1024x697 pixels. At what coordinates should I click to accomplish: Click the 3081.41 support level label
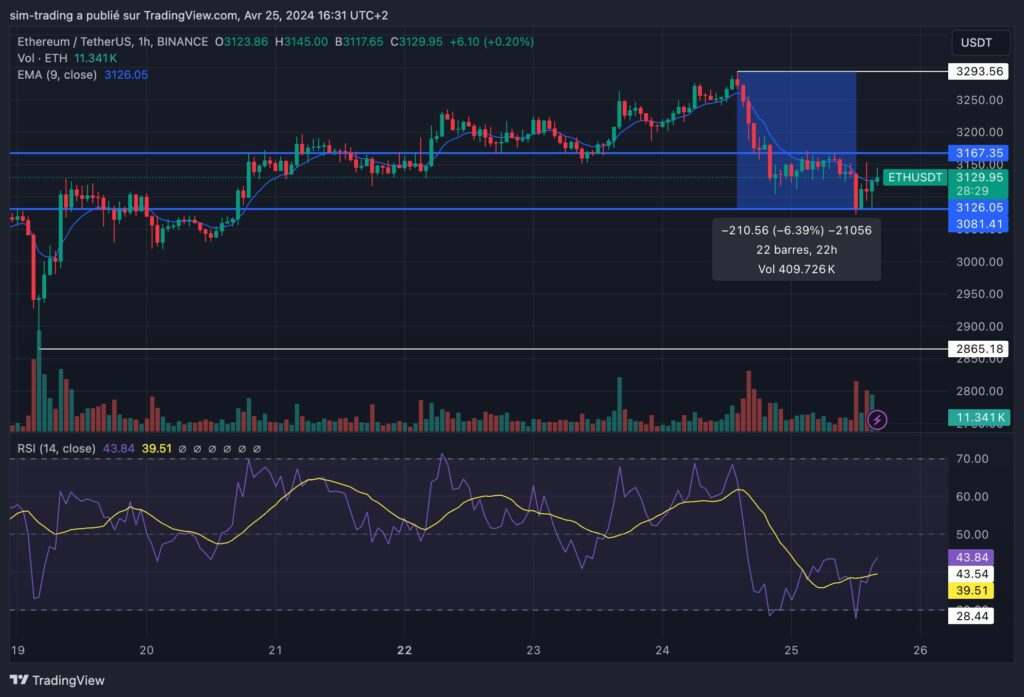click(978, 224)
